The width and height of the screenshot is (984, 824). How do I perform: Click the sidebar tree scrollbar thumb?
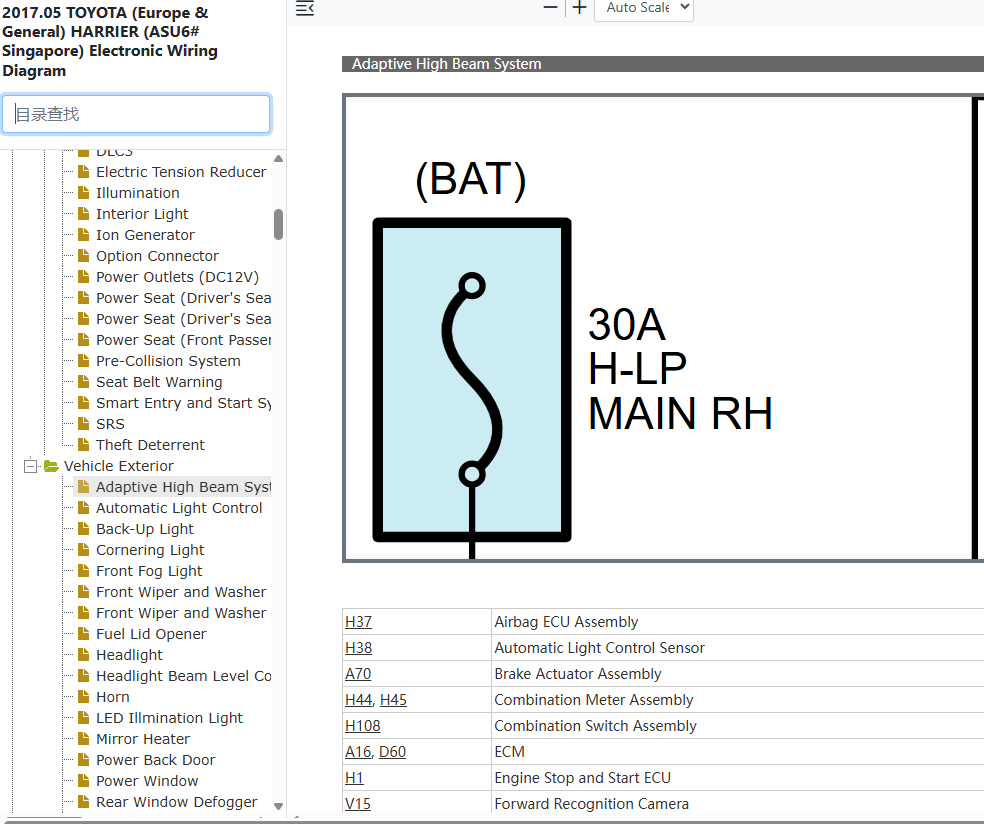coord(279,224)
